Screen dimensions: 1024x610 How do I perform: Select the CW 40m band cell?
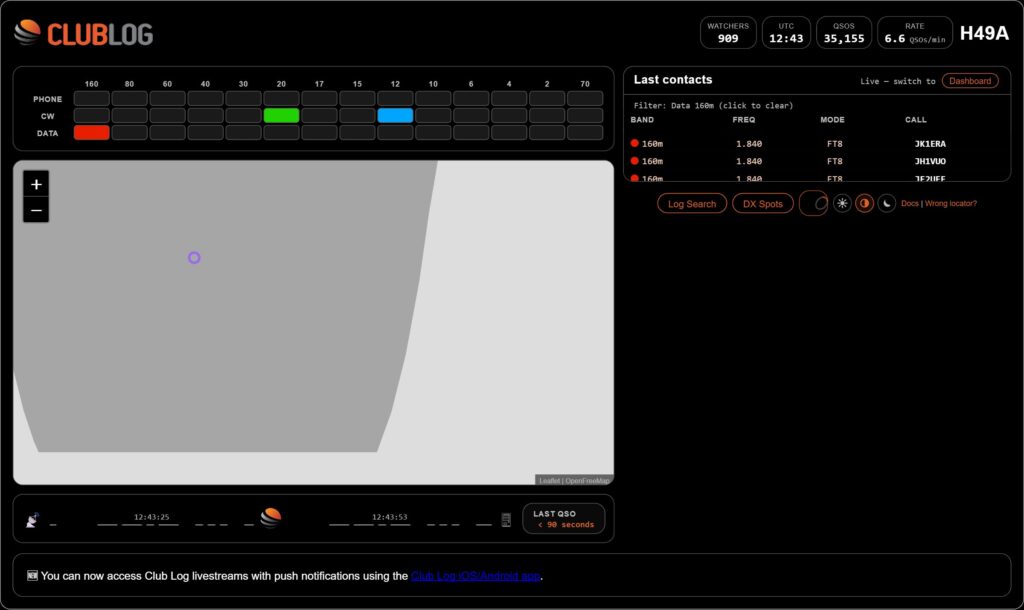[205, 116]
